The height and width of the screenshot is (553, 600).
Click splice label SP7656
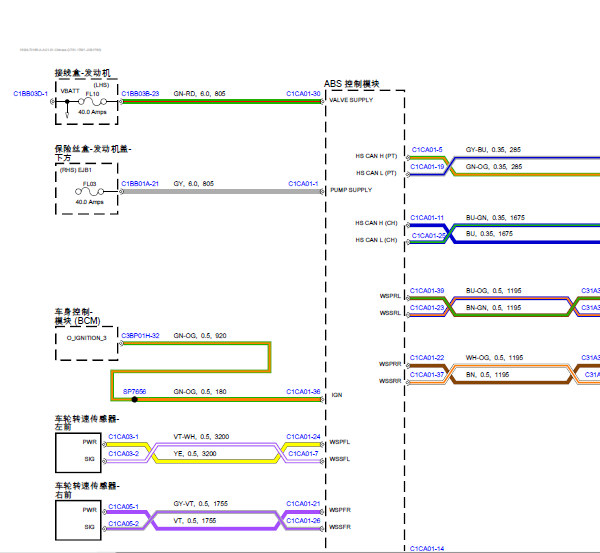pos(134,392)
